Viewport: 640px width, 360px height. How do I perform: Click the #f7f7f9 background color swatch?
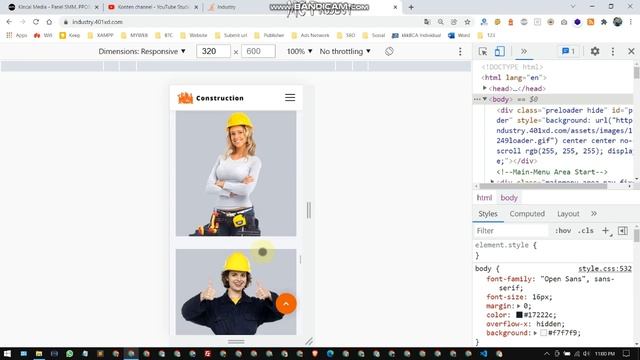543,333
